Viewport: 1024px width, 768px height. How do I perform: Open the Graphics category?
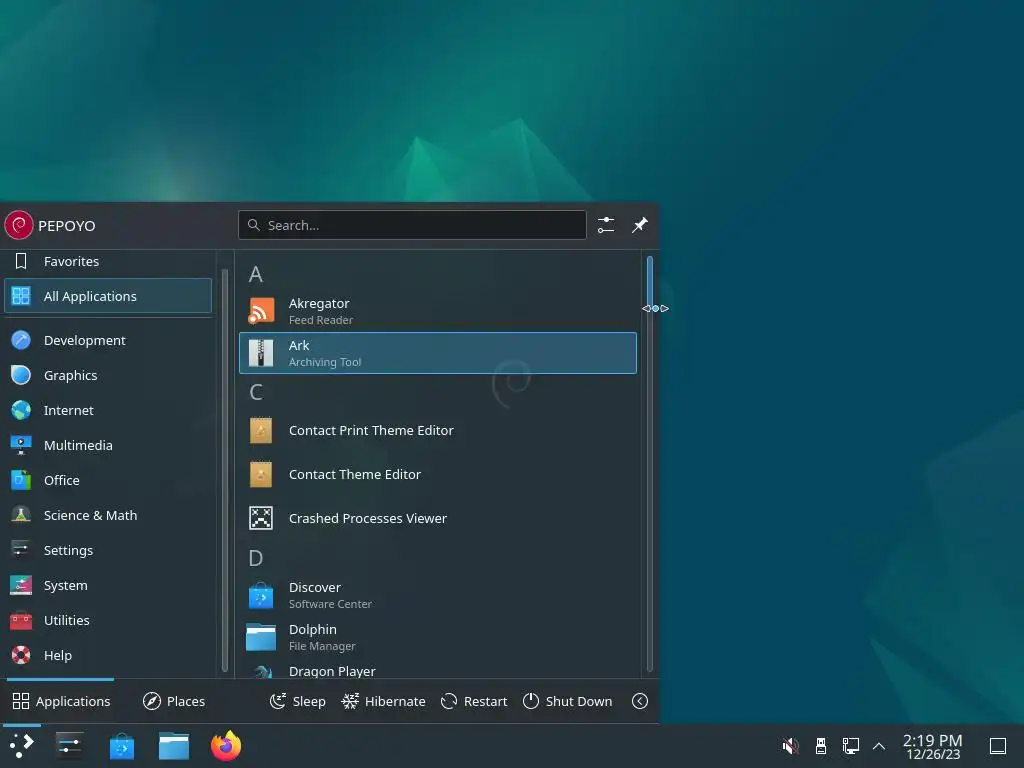(108, 375)
